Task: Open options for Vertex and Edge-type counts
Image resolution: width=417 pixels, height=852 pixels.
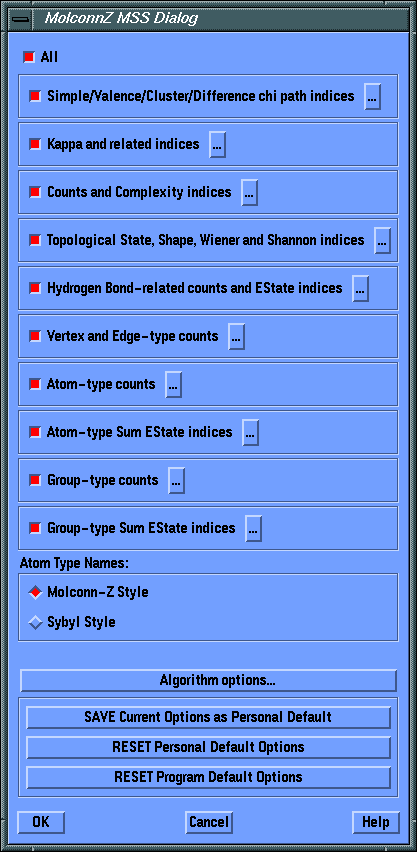Action: click(x=236, y=336)
